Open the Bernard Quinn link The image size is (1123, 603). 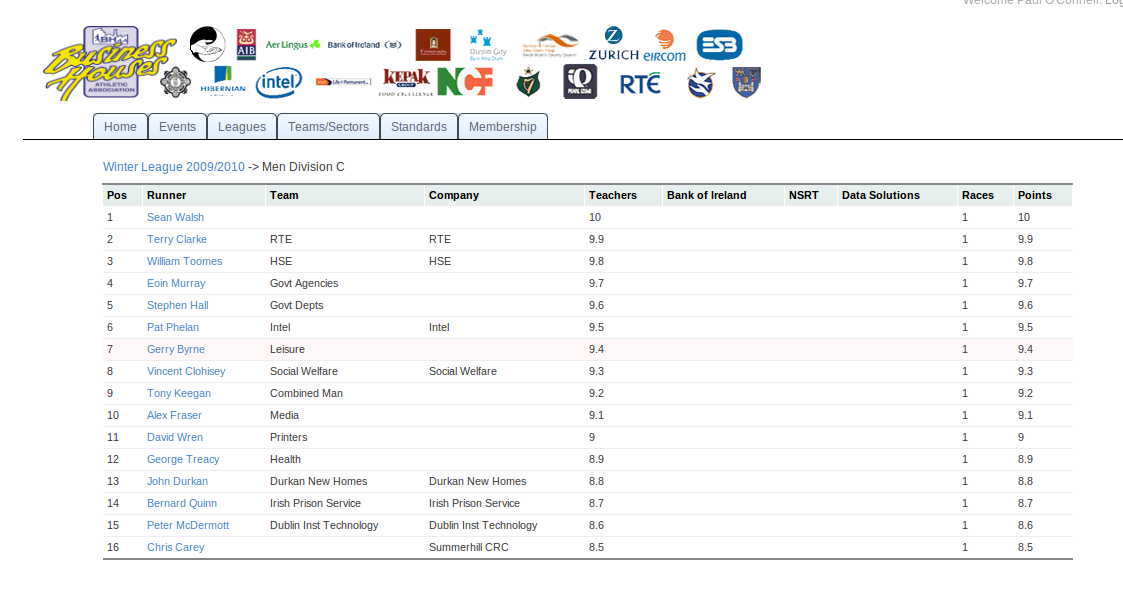coord(182,503)
